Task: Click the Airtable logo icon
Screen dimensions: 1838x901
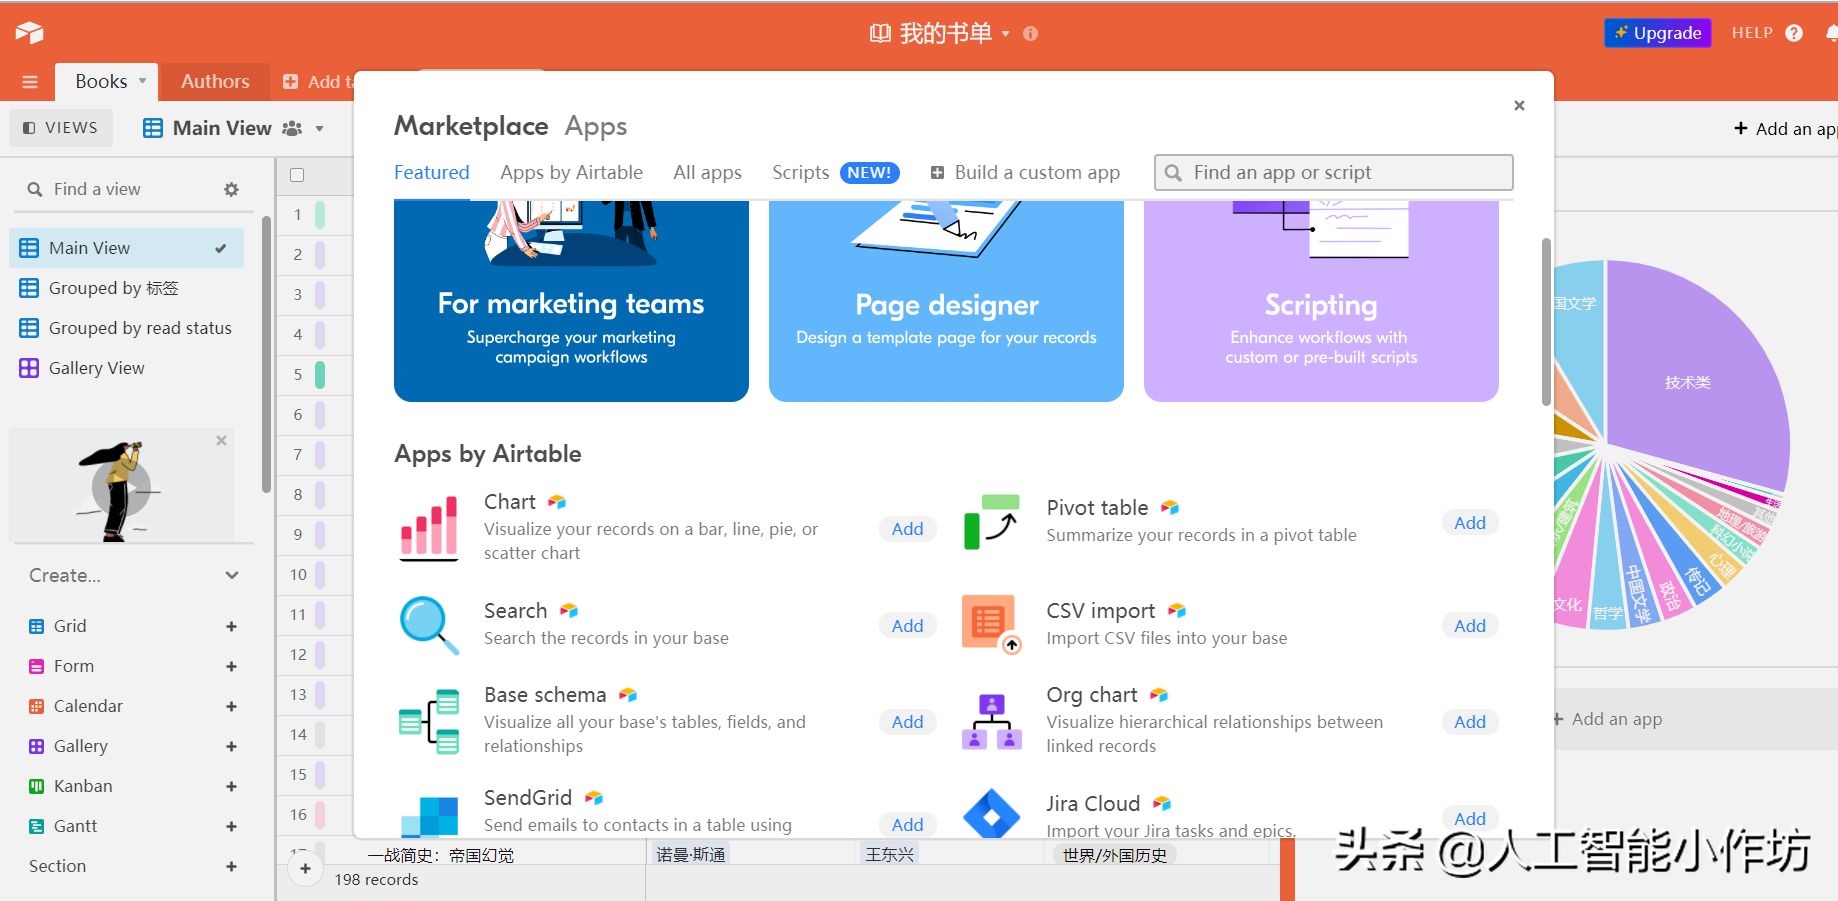Action: click(x=30, y=33)
